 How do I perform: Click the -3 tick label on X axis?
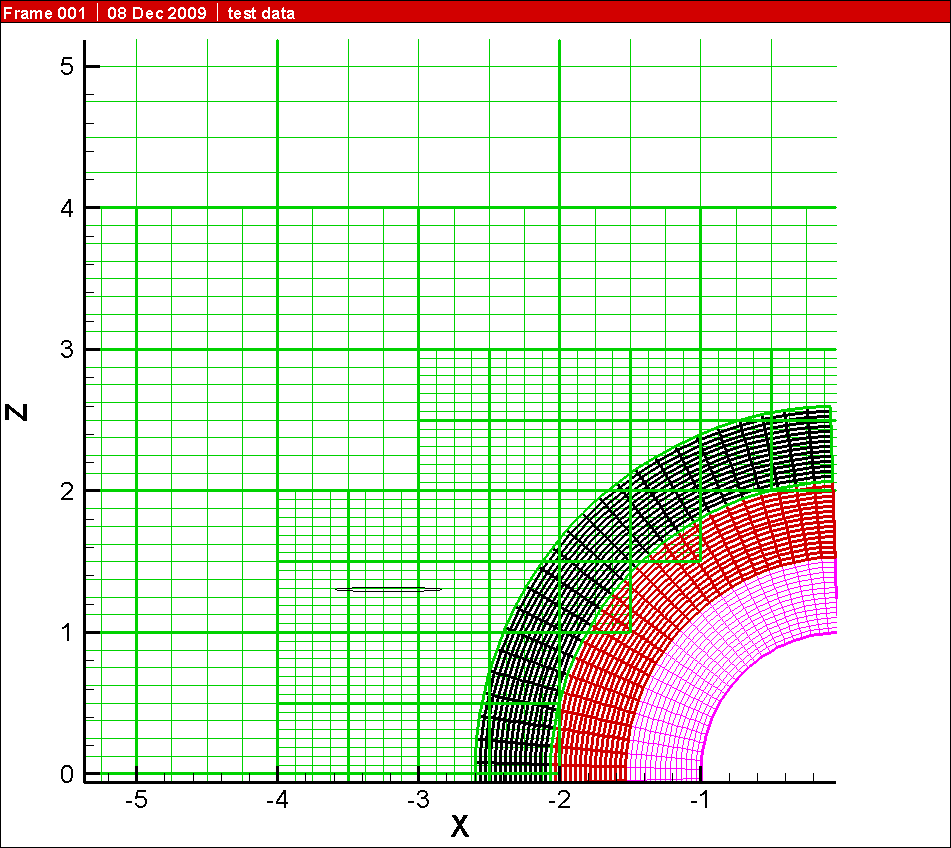(417, 800)
